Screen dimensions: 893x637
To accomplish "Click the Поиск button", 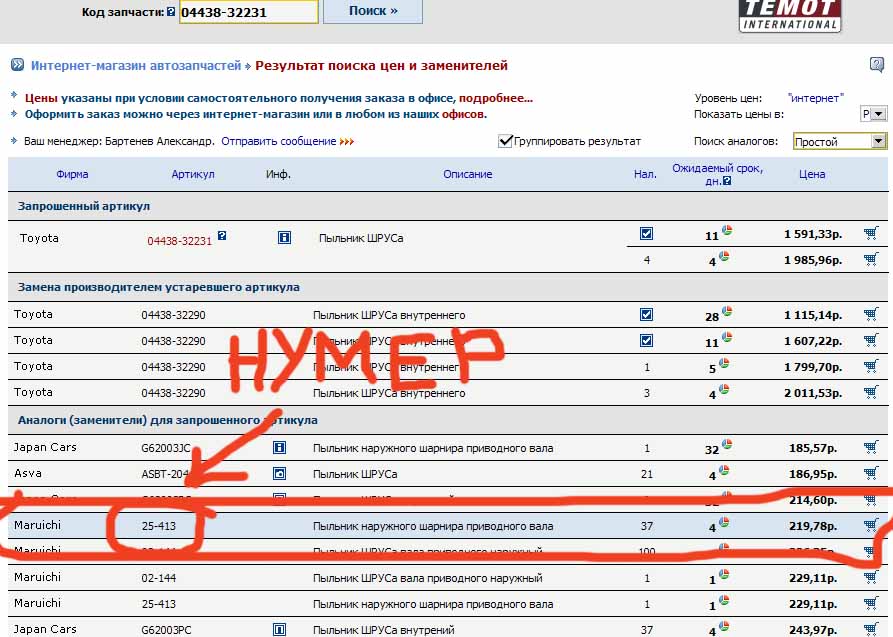I will click(x=373, y=11).
